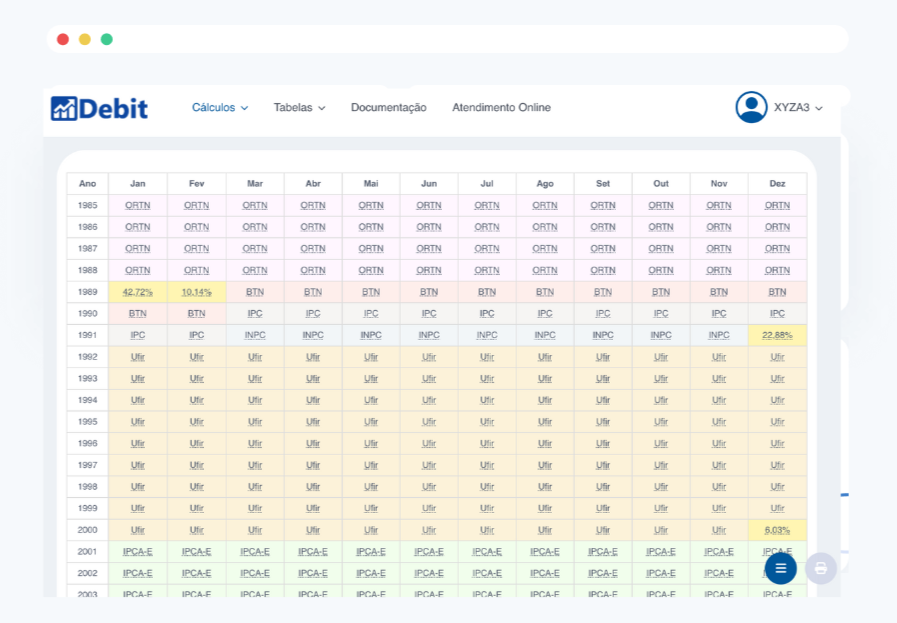Go to Documentação page
897x623 pixels.
pos(388,108)
